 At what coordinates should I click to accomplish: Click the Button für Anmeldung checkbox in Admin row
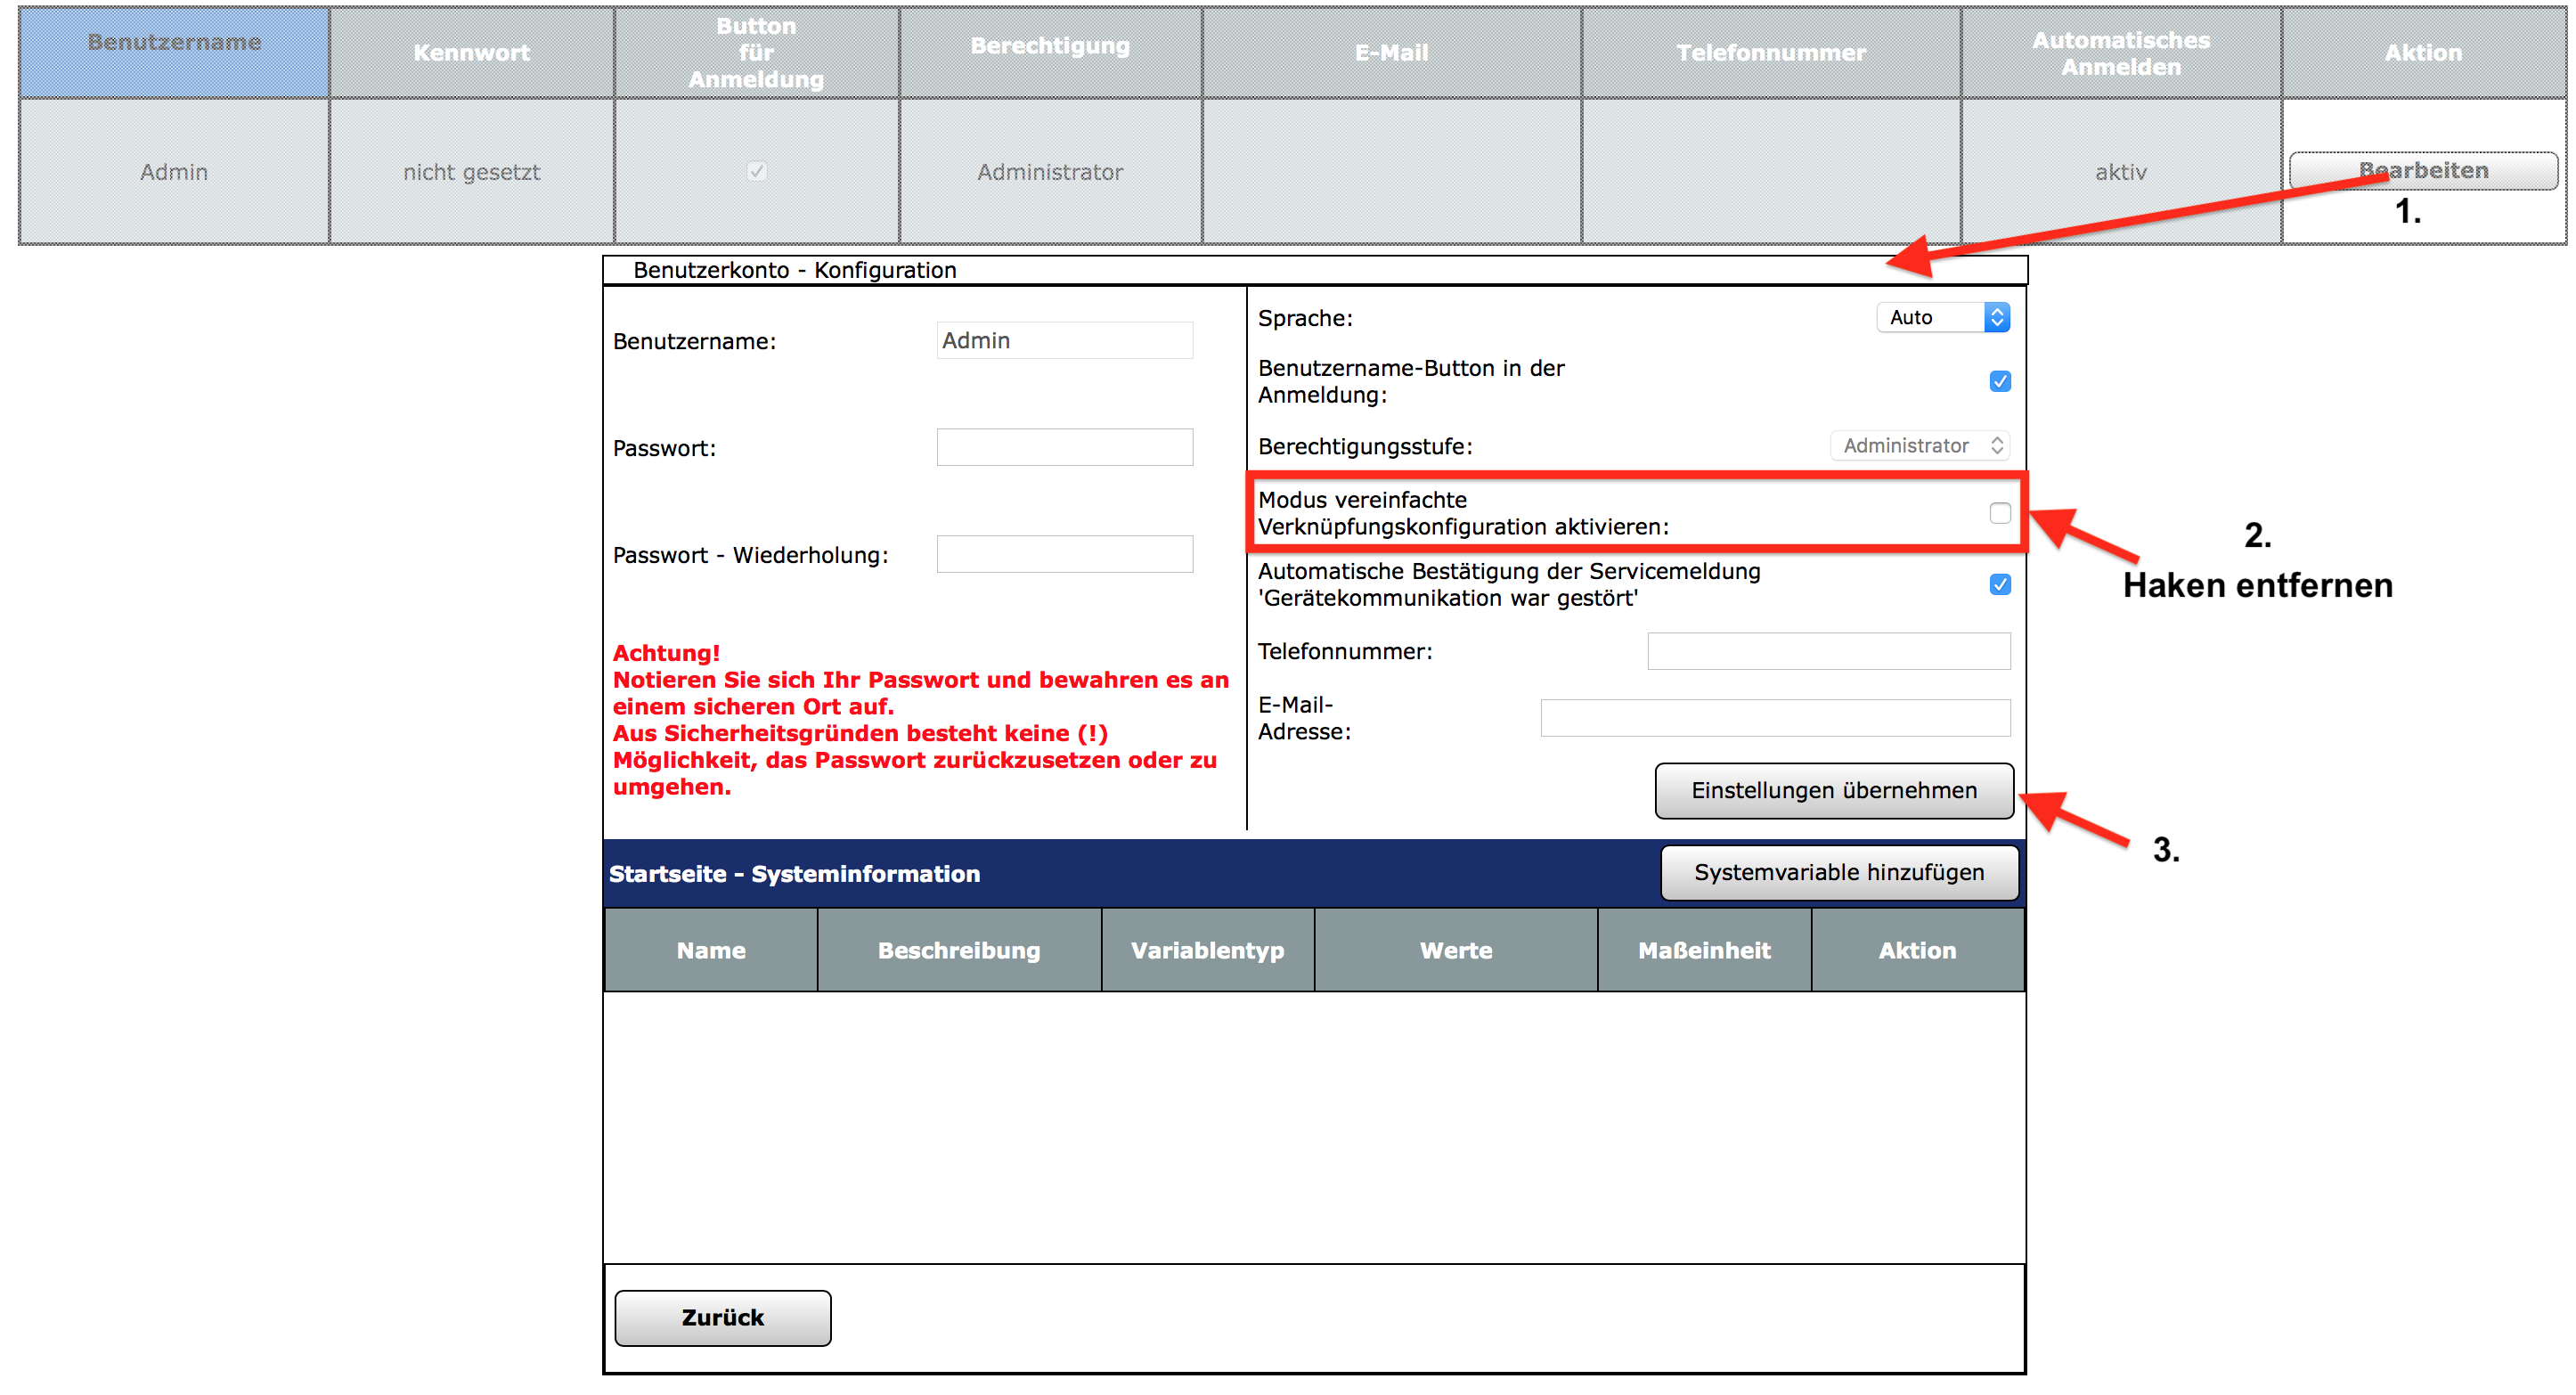click(756, 171)
